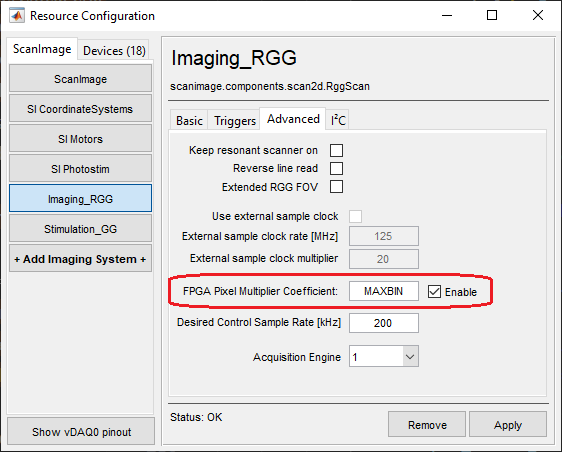Open the I²C tab
Screen dimensions: 562x452
point(338,120)
